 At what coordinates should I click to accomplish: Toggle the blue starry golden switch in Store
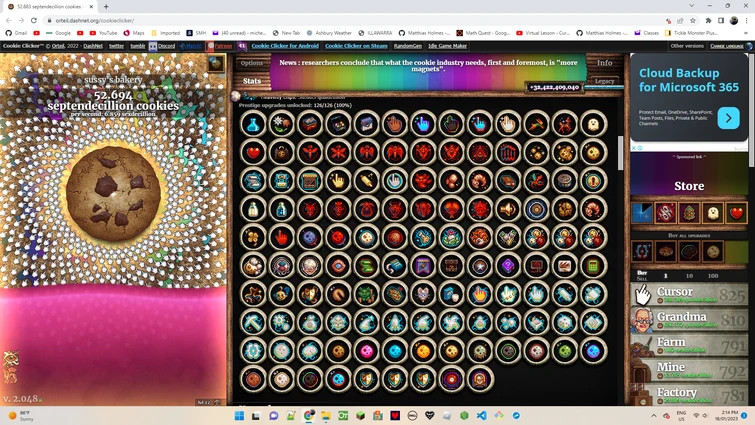click(x=642, y=213)
